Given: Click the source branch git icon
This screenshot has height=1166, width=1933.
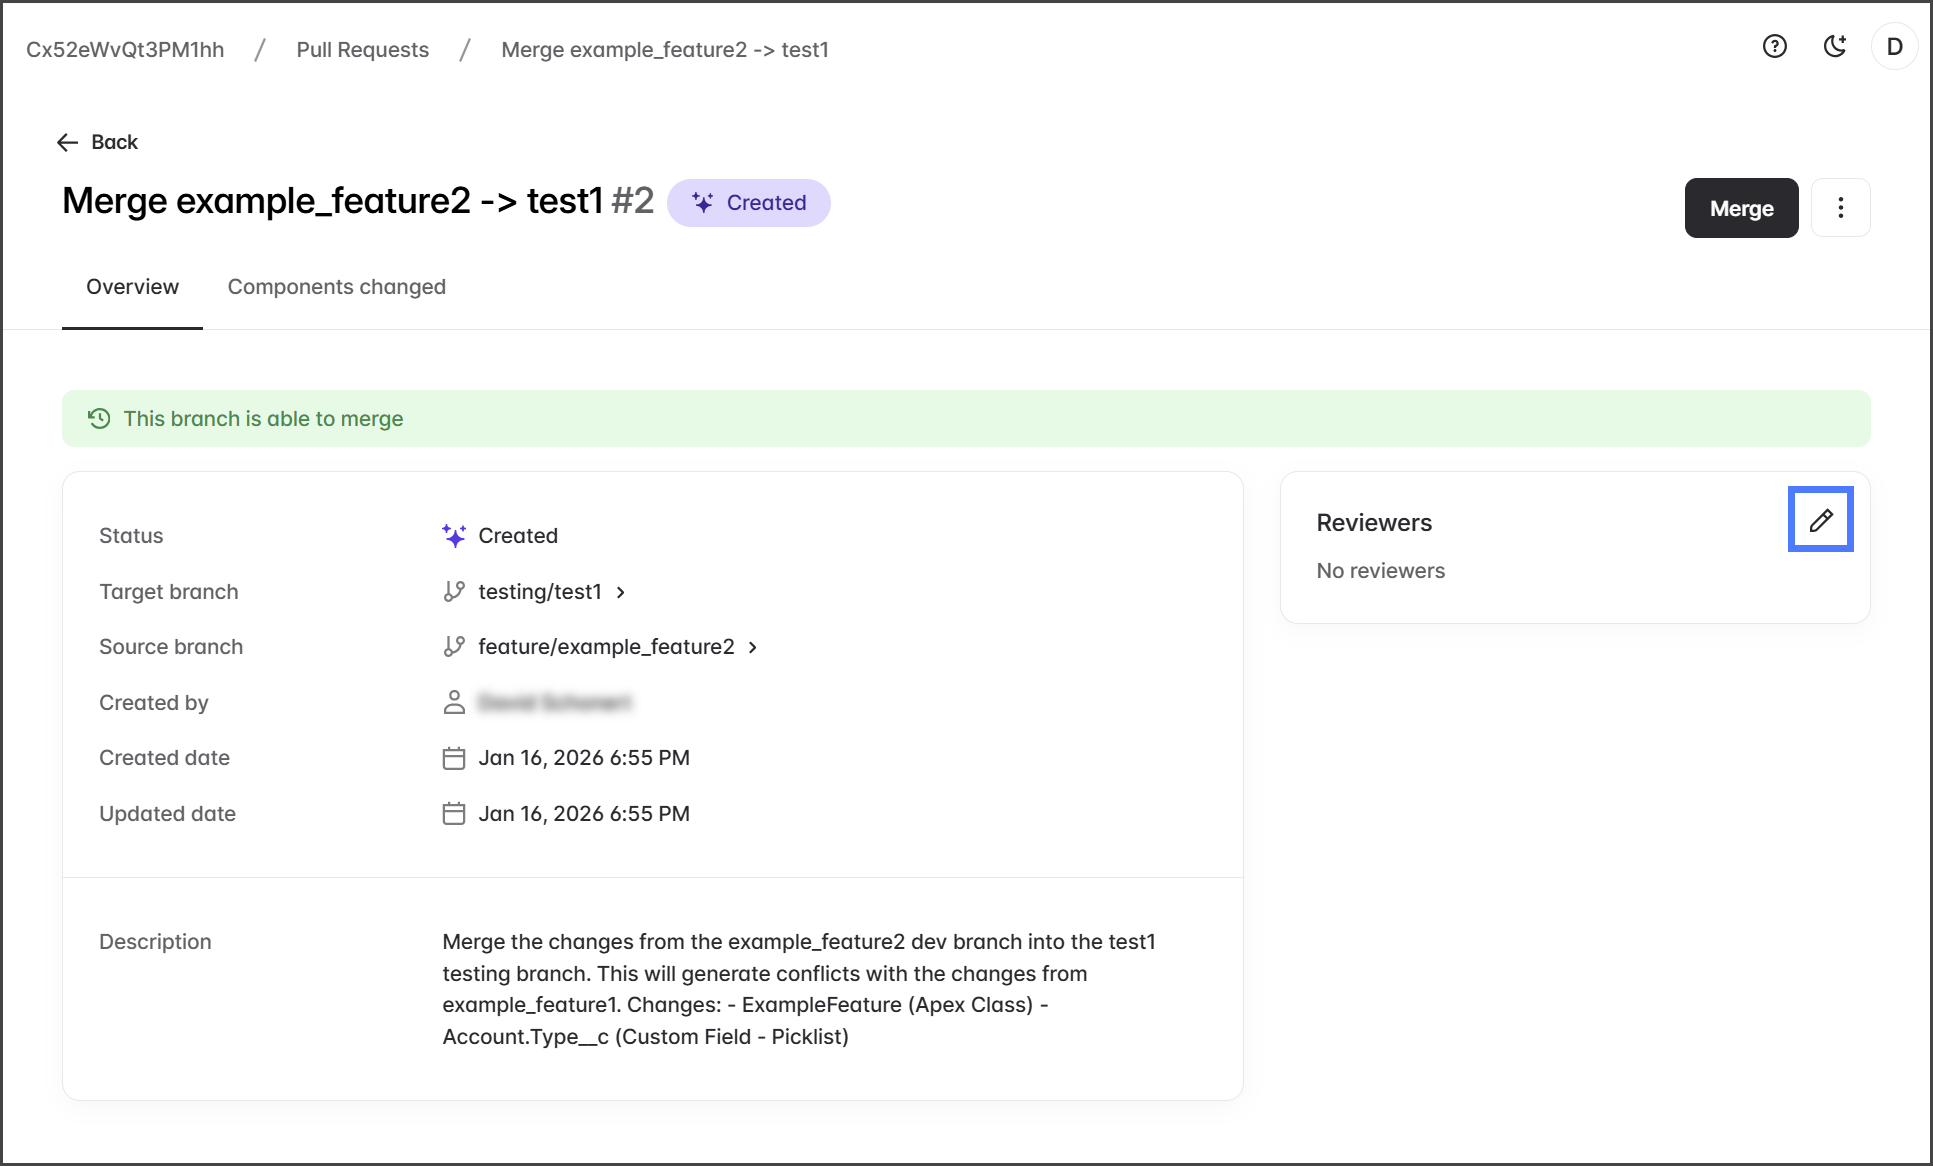Looking at the screenshot, I should click(454, 647).
